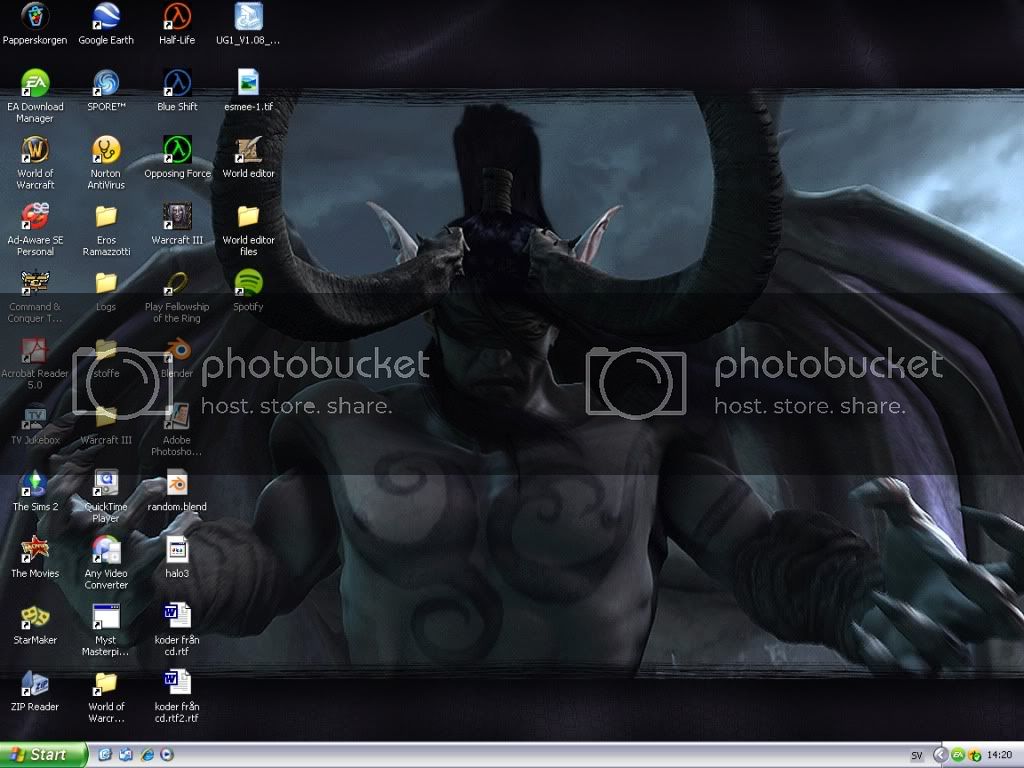Select the SPORE desktop shortcut
Screen dimensions: 1024x768
[106, 91]
